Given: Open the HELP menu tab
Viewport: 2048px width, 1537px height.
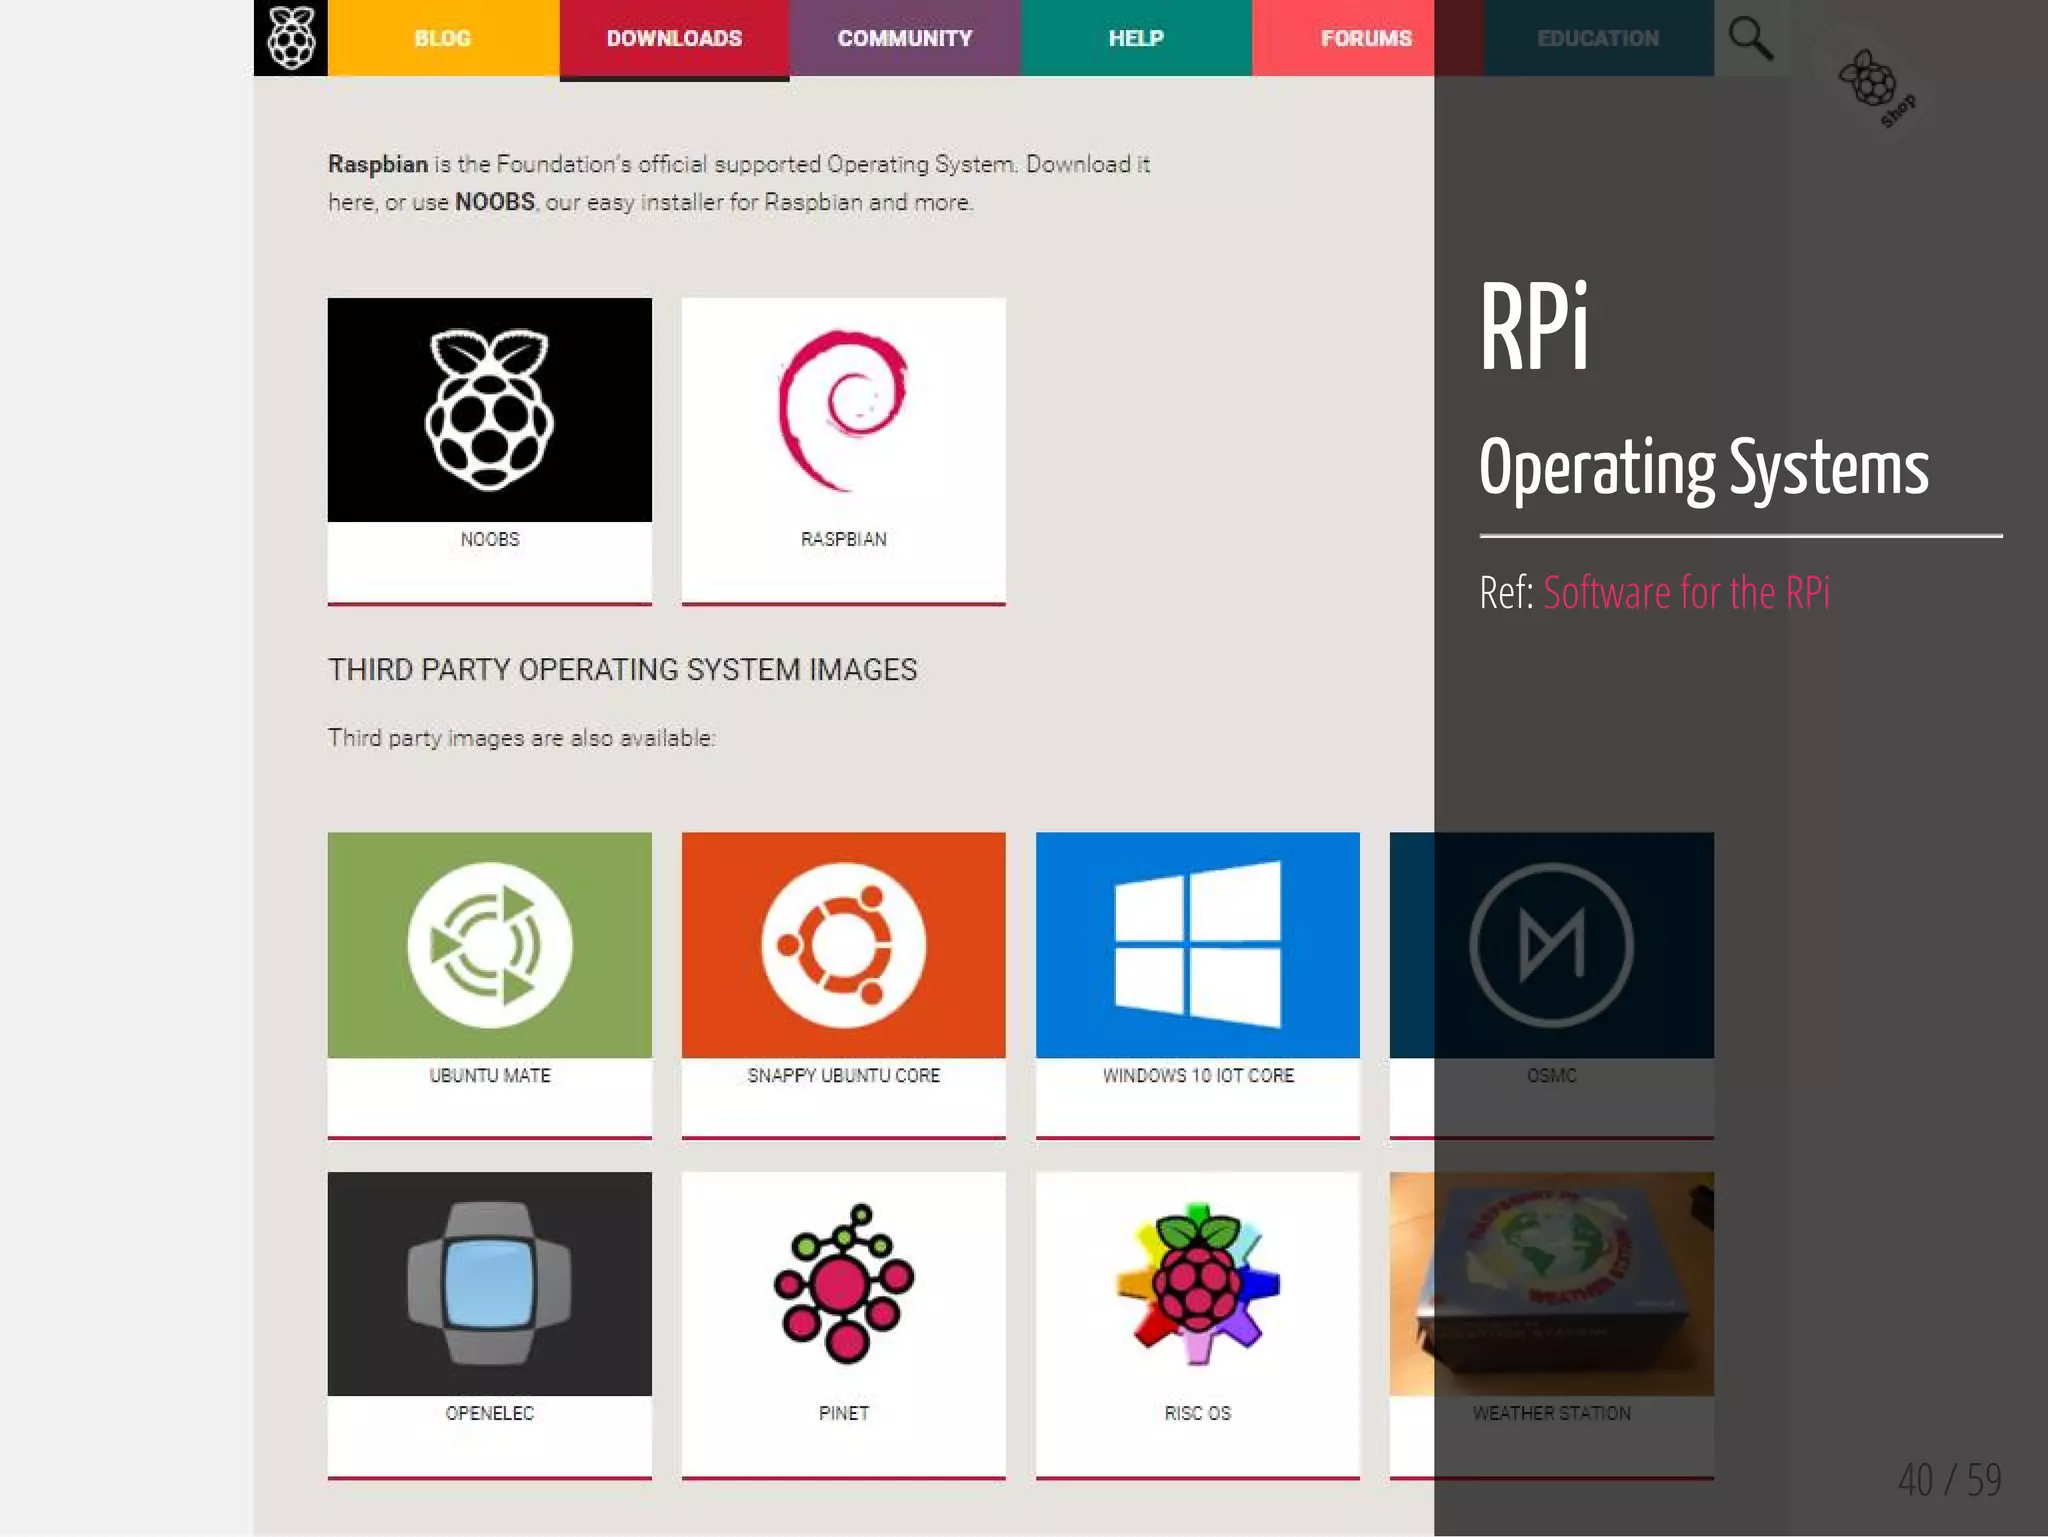Looking at the screenshot, I should [x=1136, y=38].
